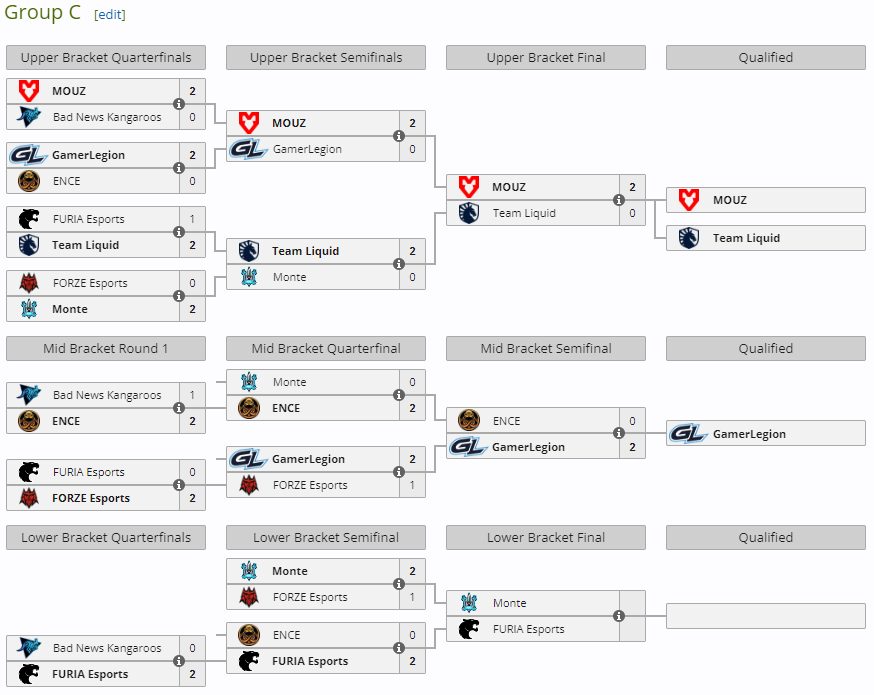Click GamerLegion logo in Upper Bracket Quarterfinals
Screen dimensions: 874x695
tap(28, 155)
